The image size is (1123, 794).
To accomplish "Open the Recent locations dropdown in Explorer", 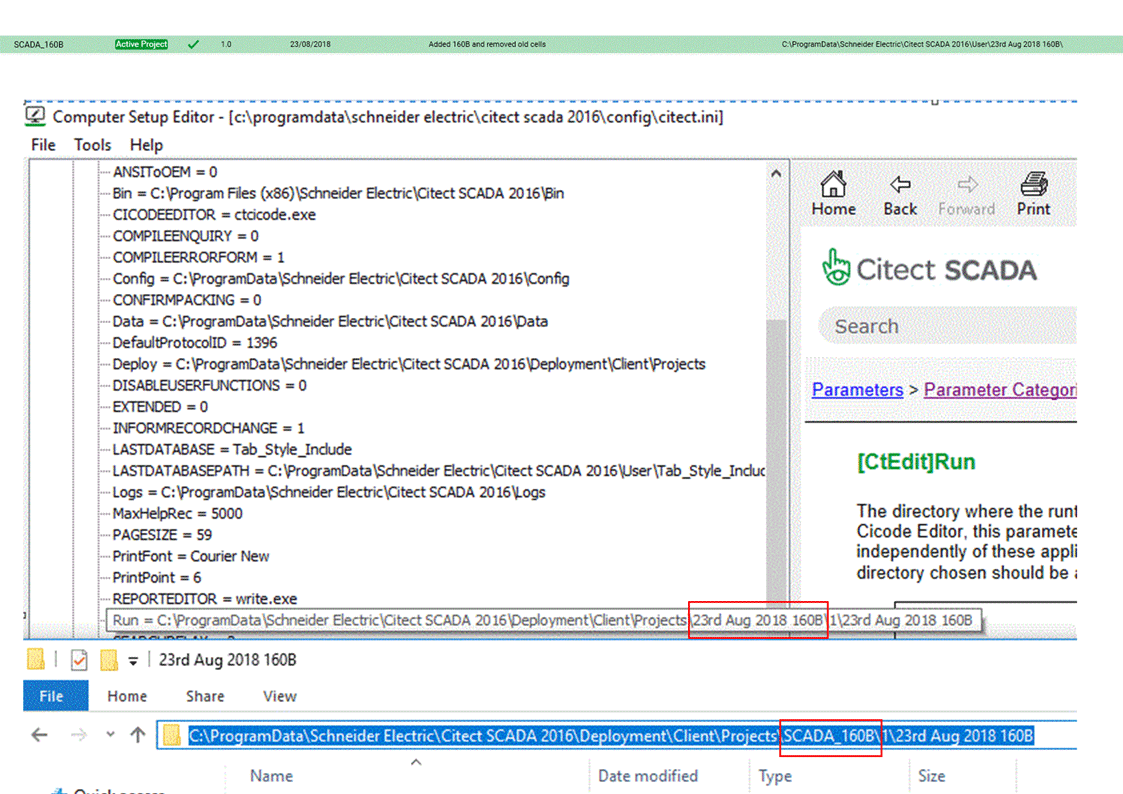I will click(110, 735).
